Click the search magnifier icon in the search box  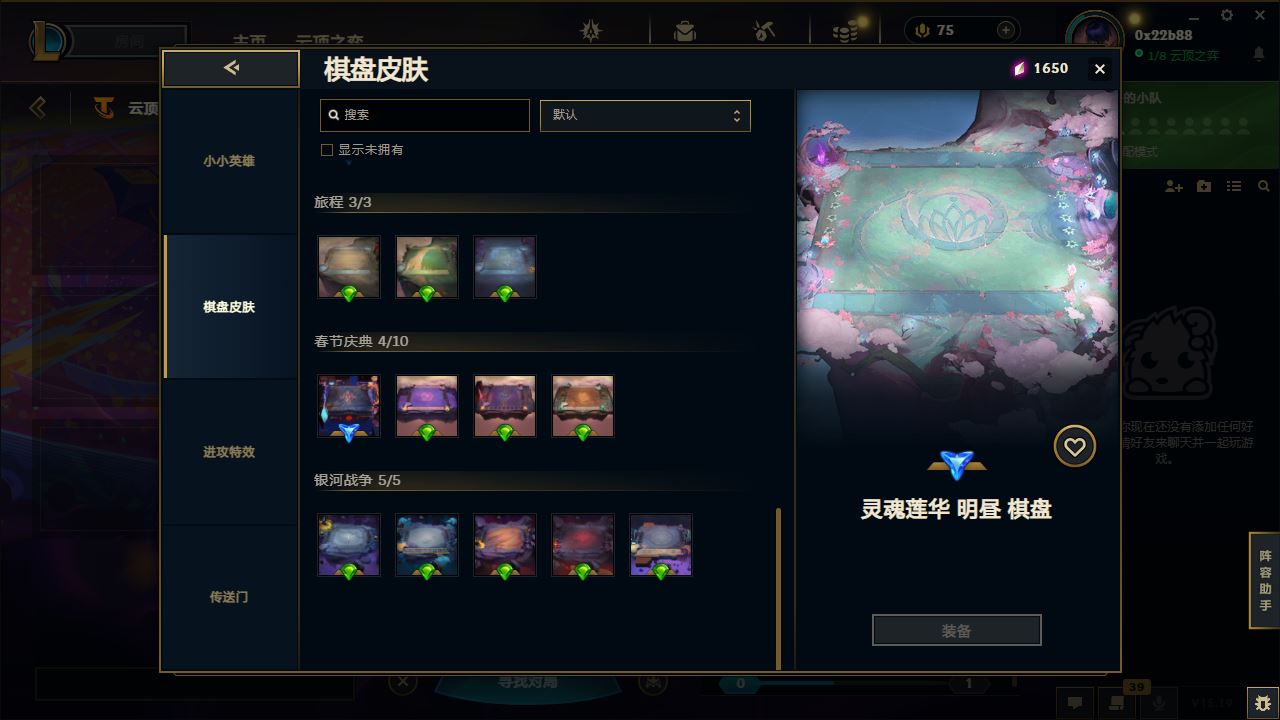pos(334,115)
